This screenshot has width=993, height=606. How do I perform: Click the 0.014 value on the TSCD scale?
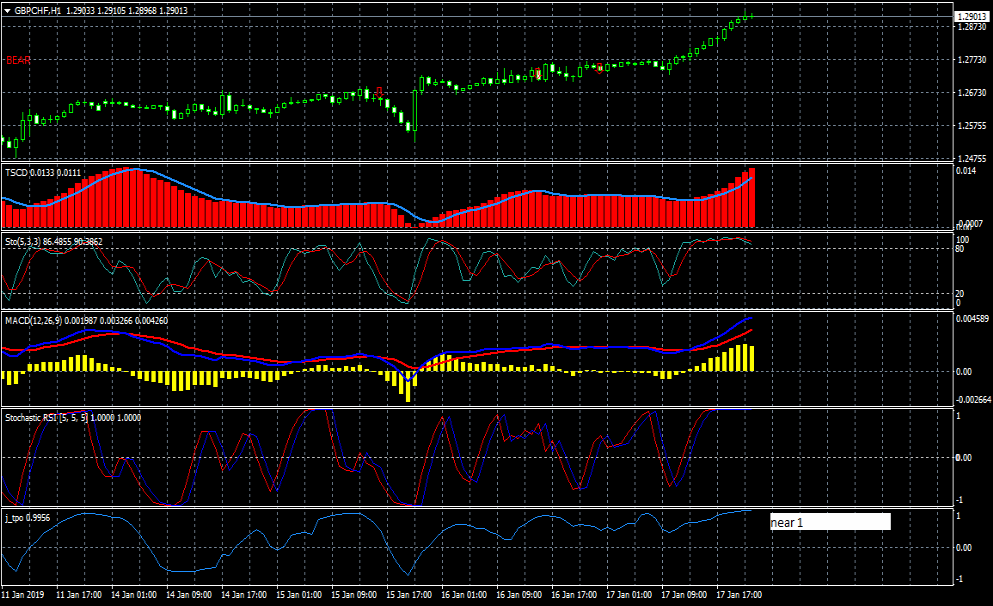point(966,172)
